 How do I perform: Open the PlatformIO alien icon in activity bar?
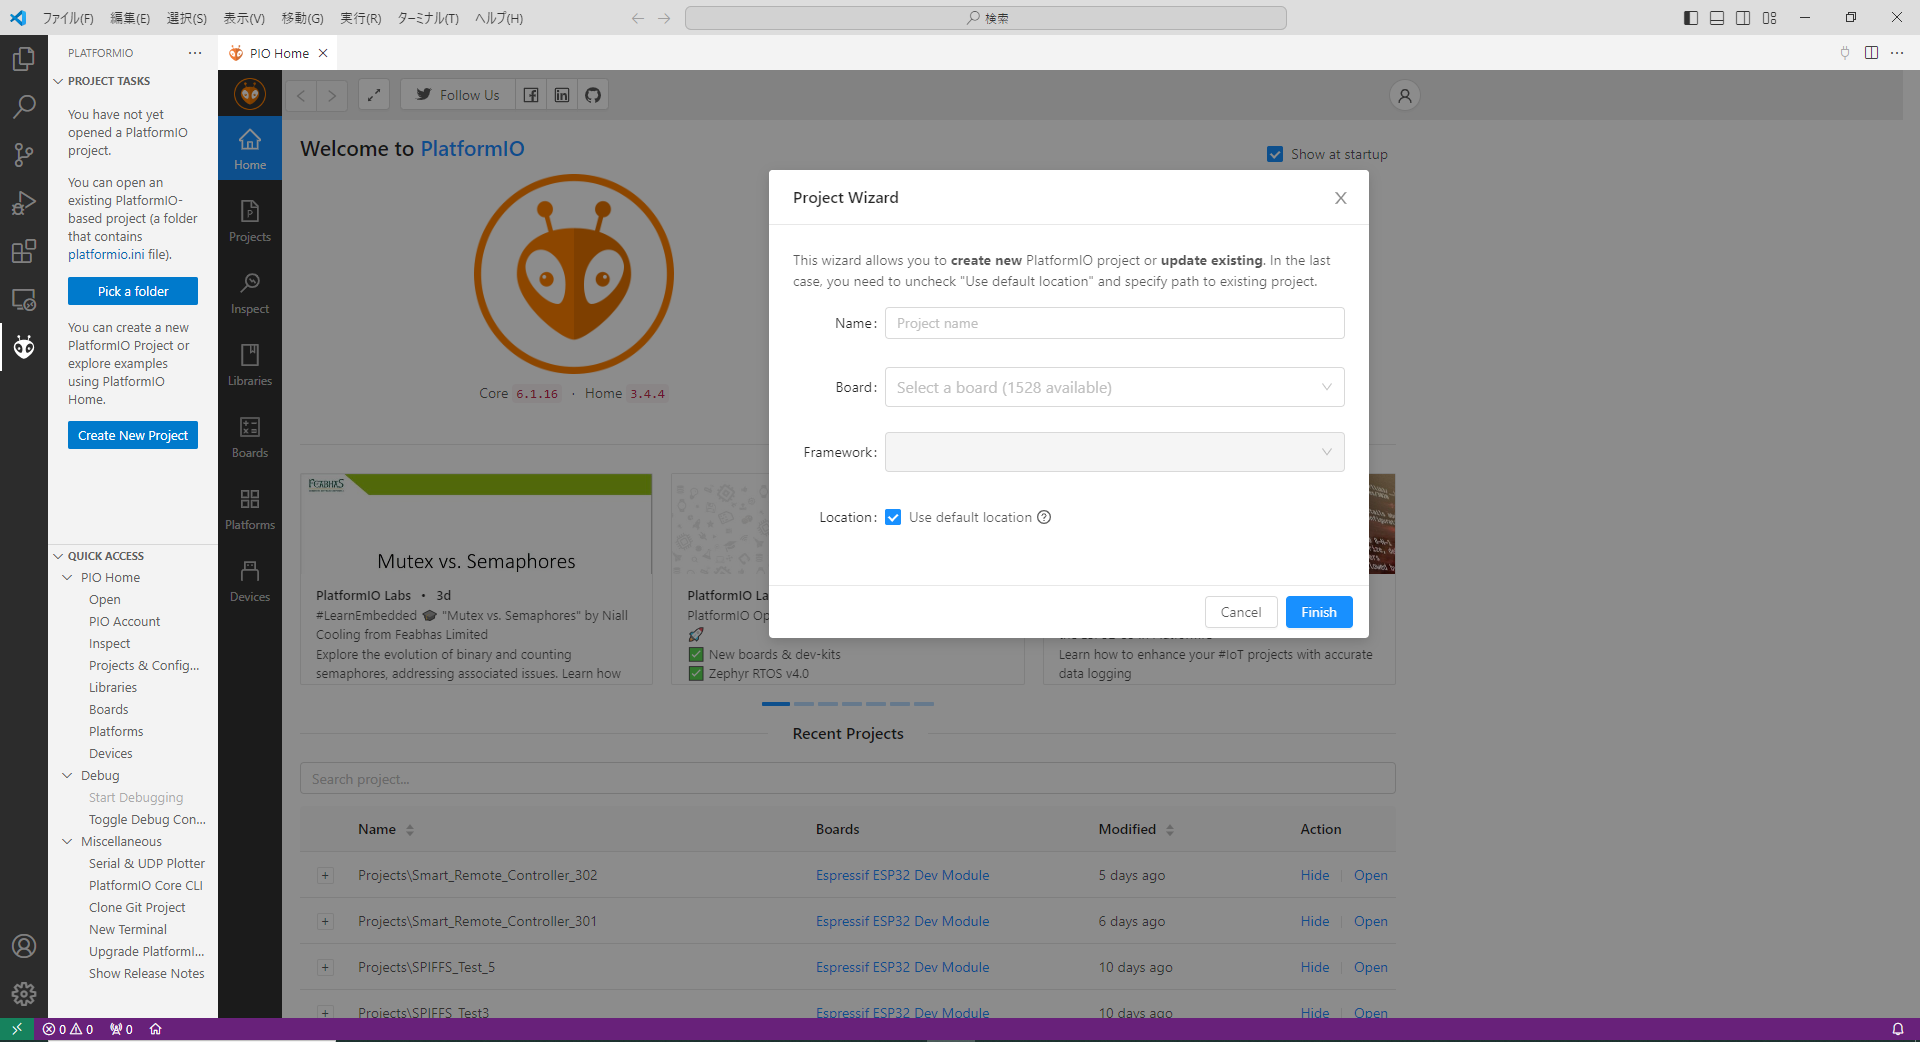[24, 347]
